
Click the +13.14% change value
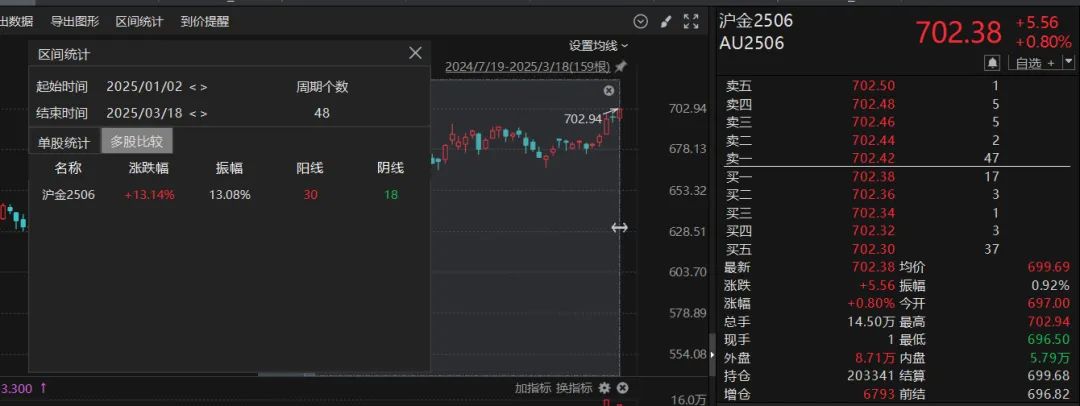coord(149,195)
